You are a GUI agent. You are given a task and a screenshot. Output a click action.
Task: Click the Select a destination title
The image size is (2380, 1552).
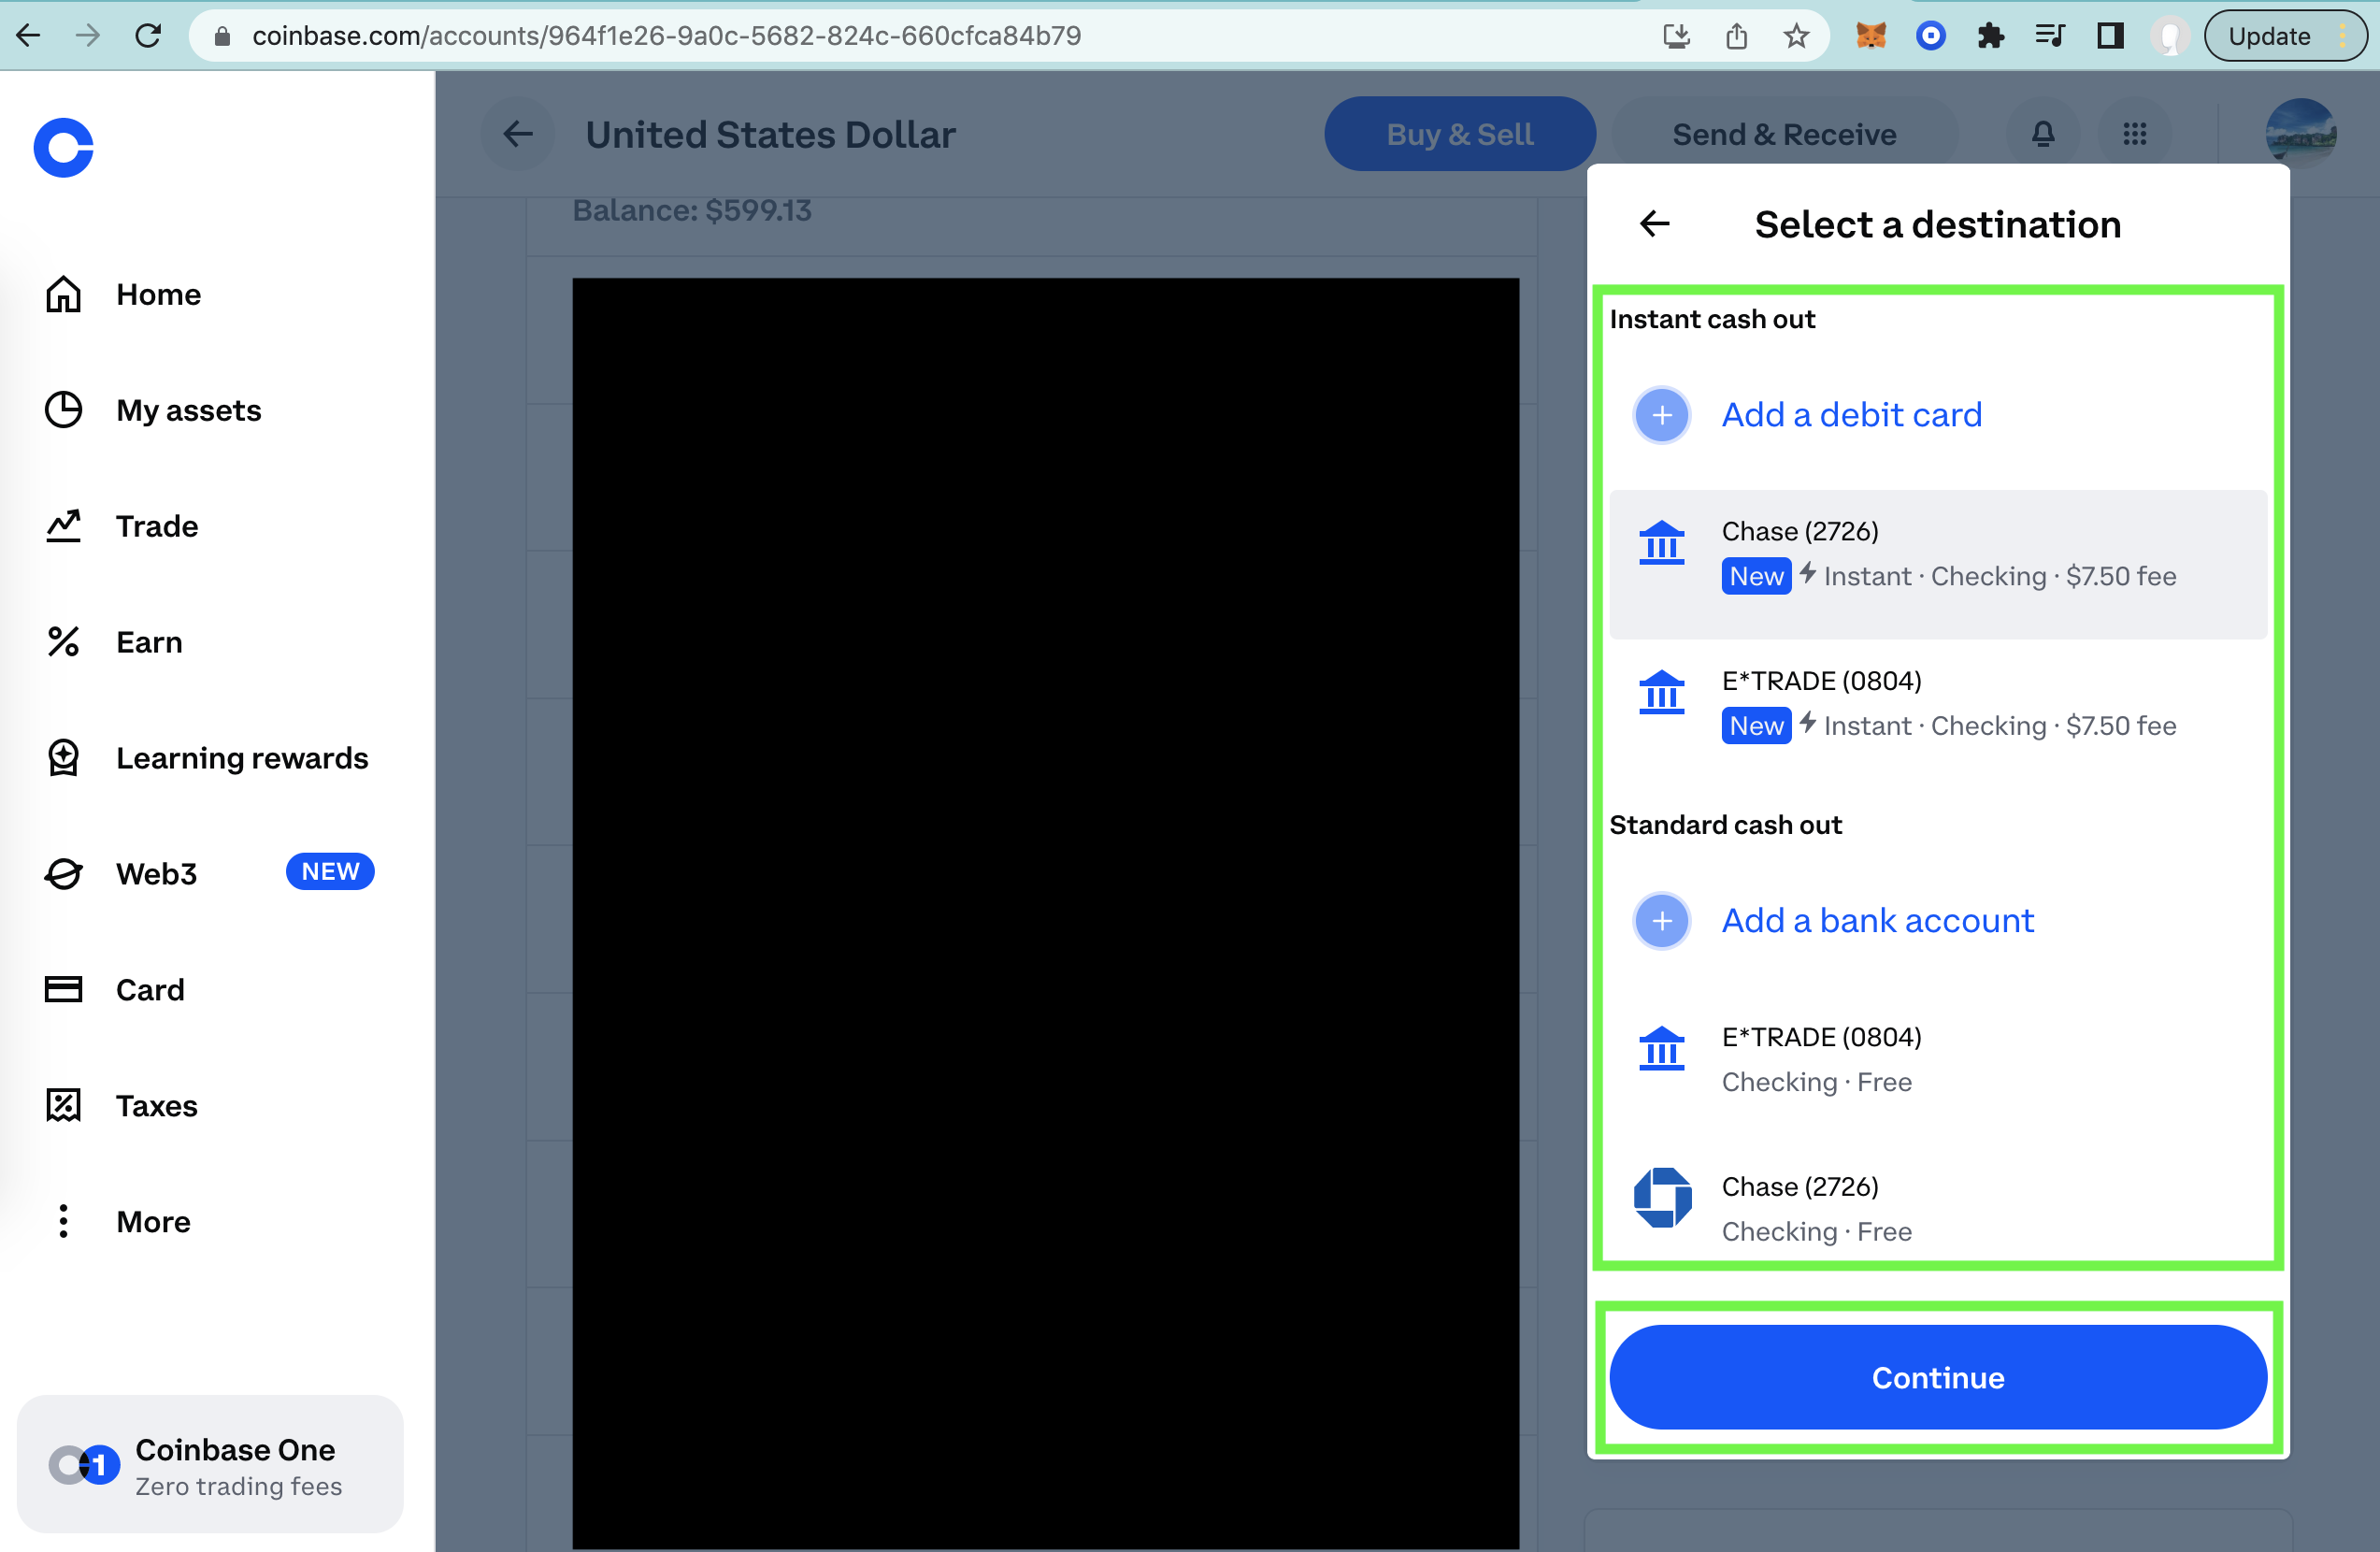pos(1937,224)
